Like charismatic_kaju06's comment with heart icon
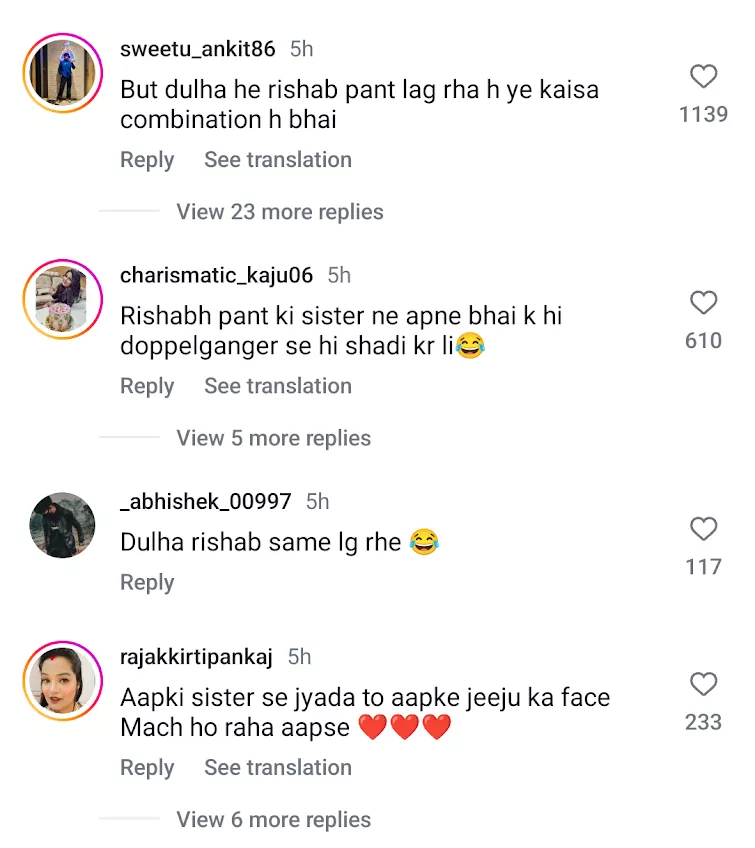 point(704,303)
